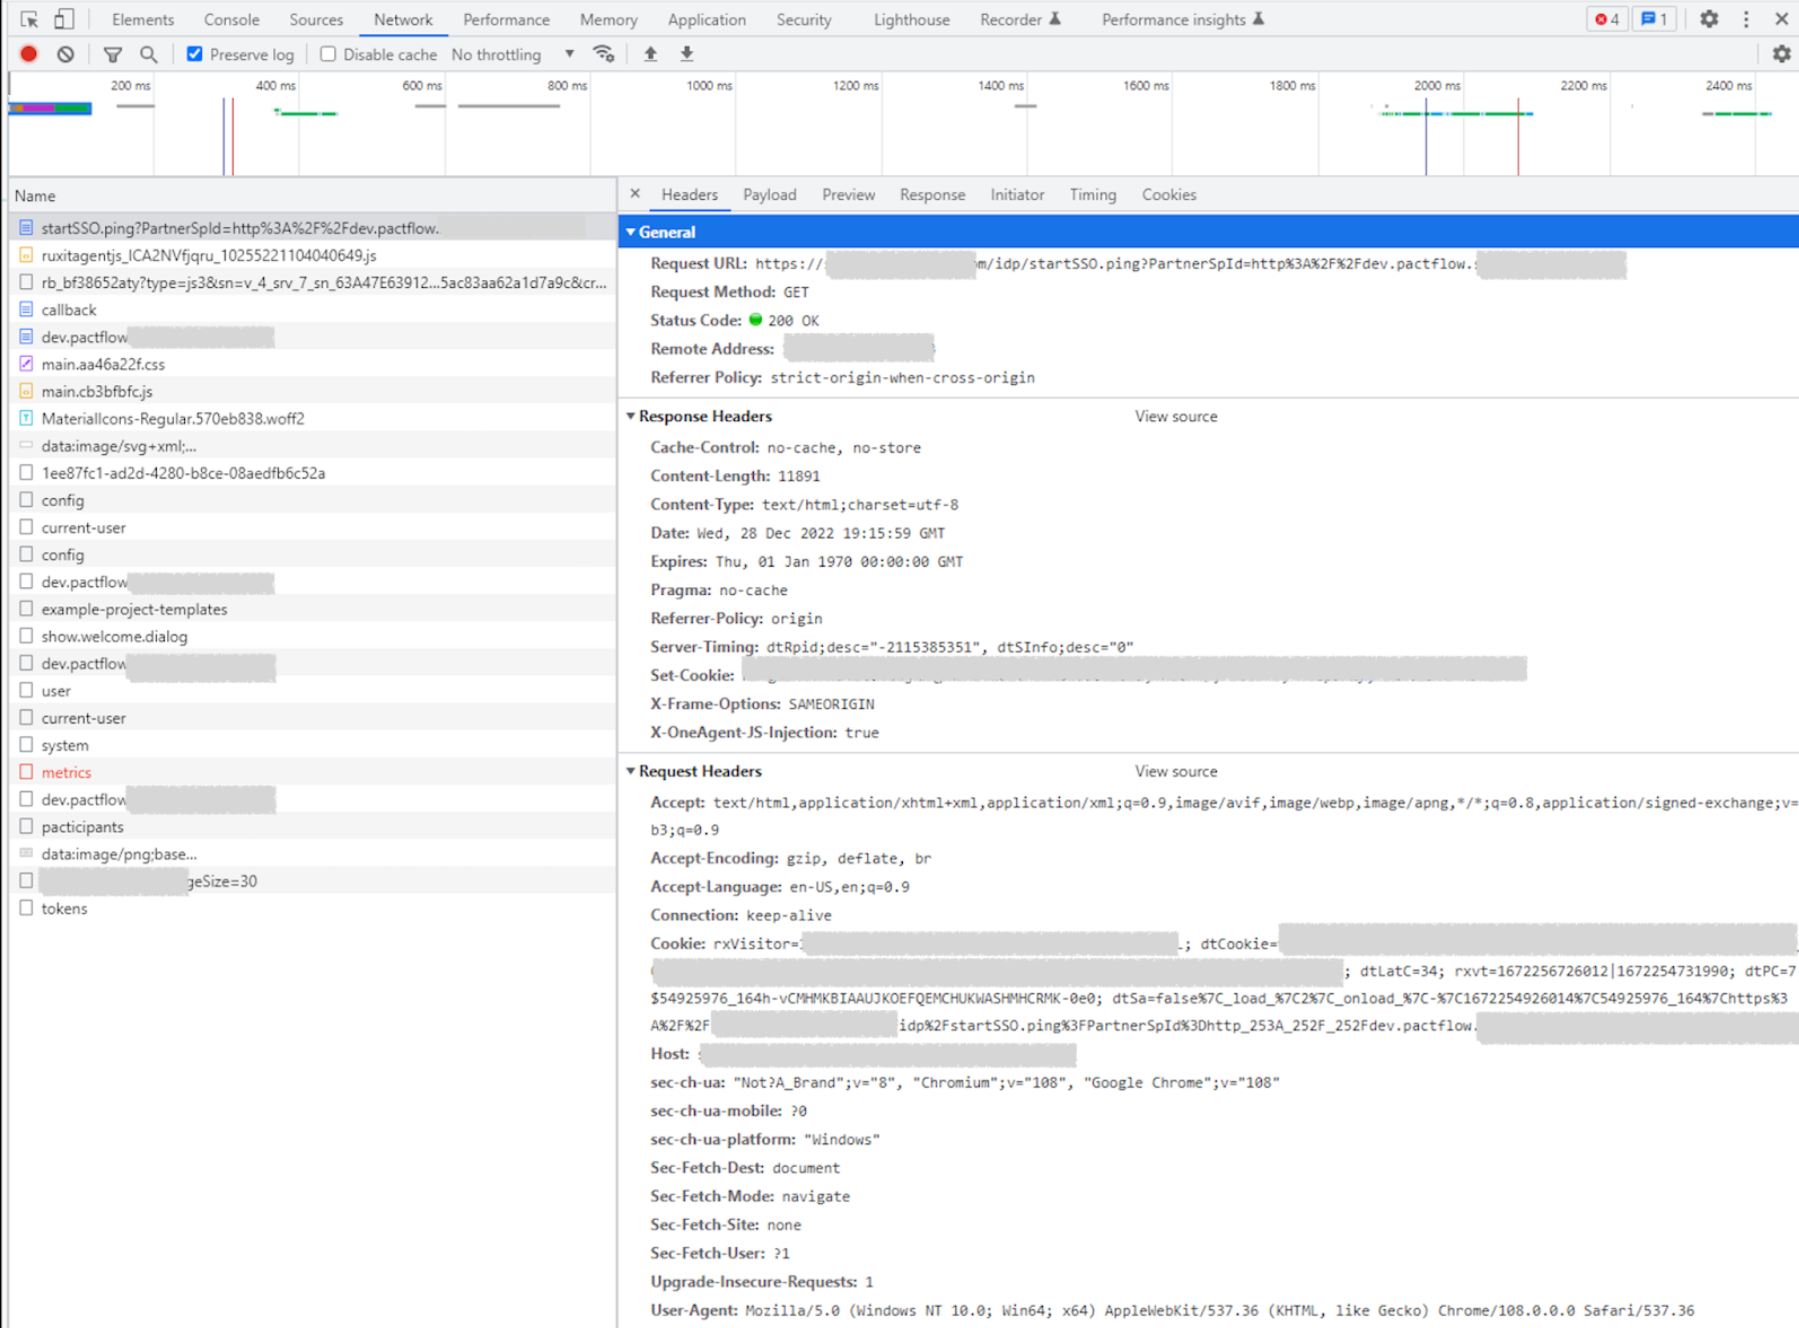Select the data:image/png;base request row
Screen dimensions: 1799x1328
coord(313,854)
